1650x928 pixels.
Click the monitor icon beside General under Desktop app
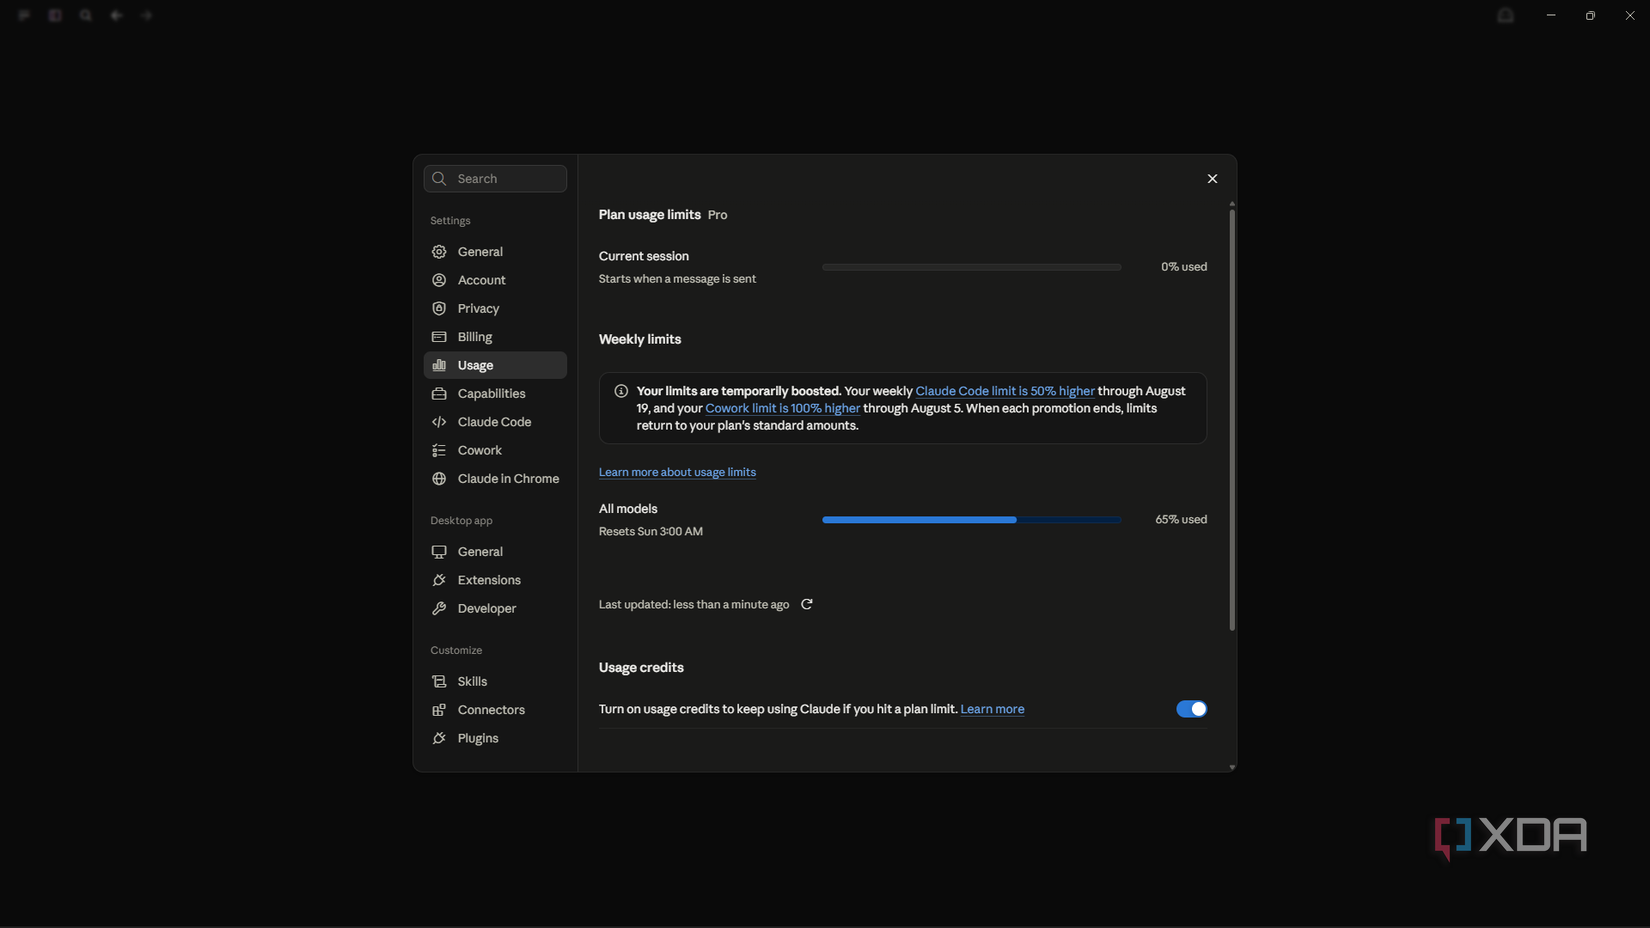pyautogui.click(x=439, y=552)
